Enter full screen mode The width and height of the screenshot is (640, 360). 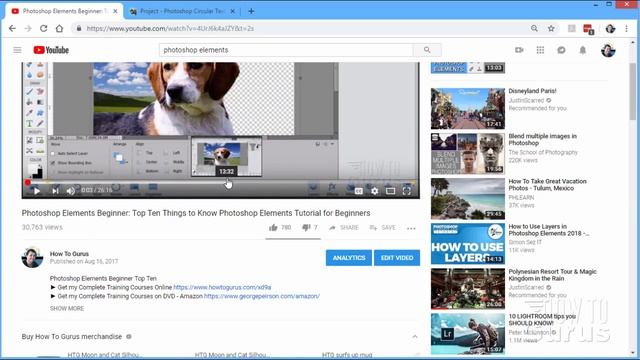(x=407, y=191)
